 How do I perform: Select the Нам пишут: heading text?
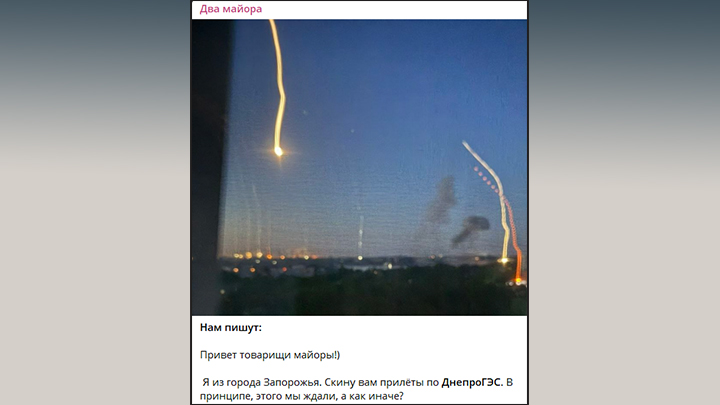[x=231, y=327]
